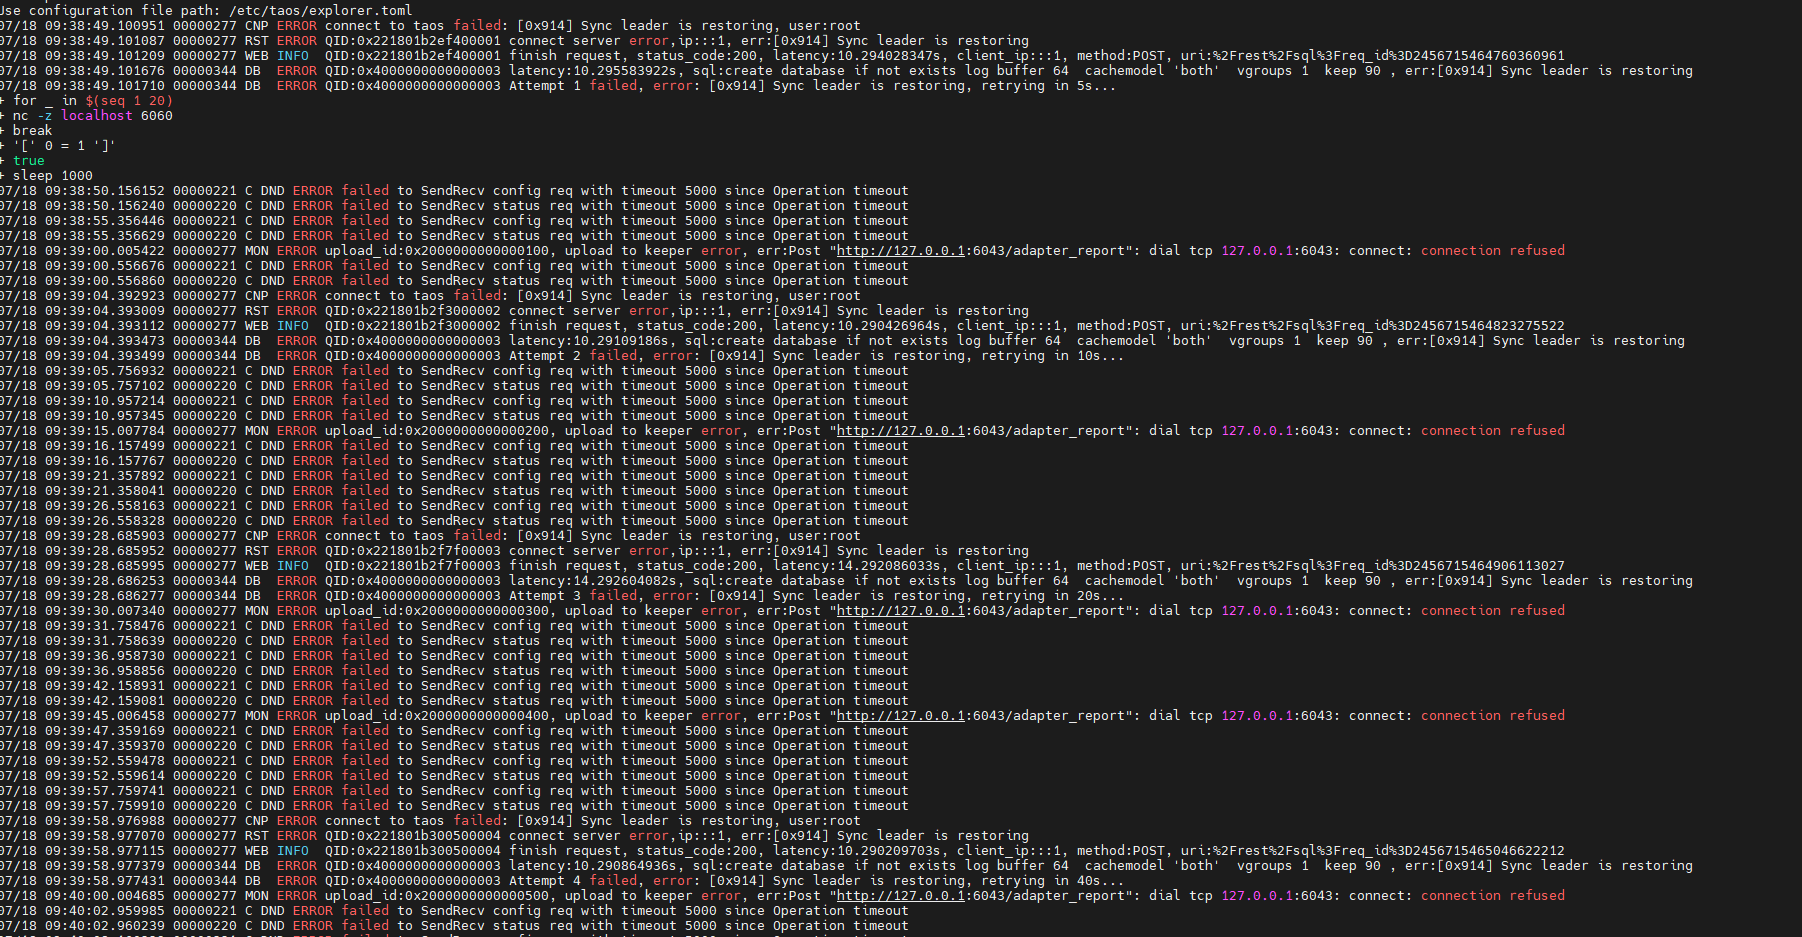Viewport: 1802px width, 937px height.
Task: Click the 'sleep 1000' command line
Action: click(52, 176)
